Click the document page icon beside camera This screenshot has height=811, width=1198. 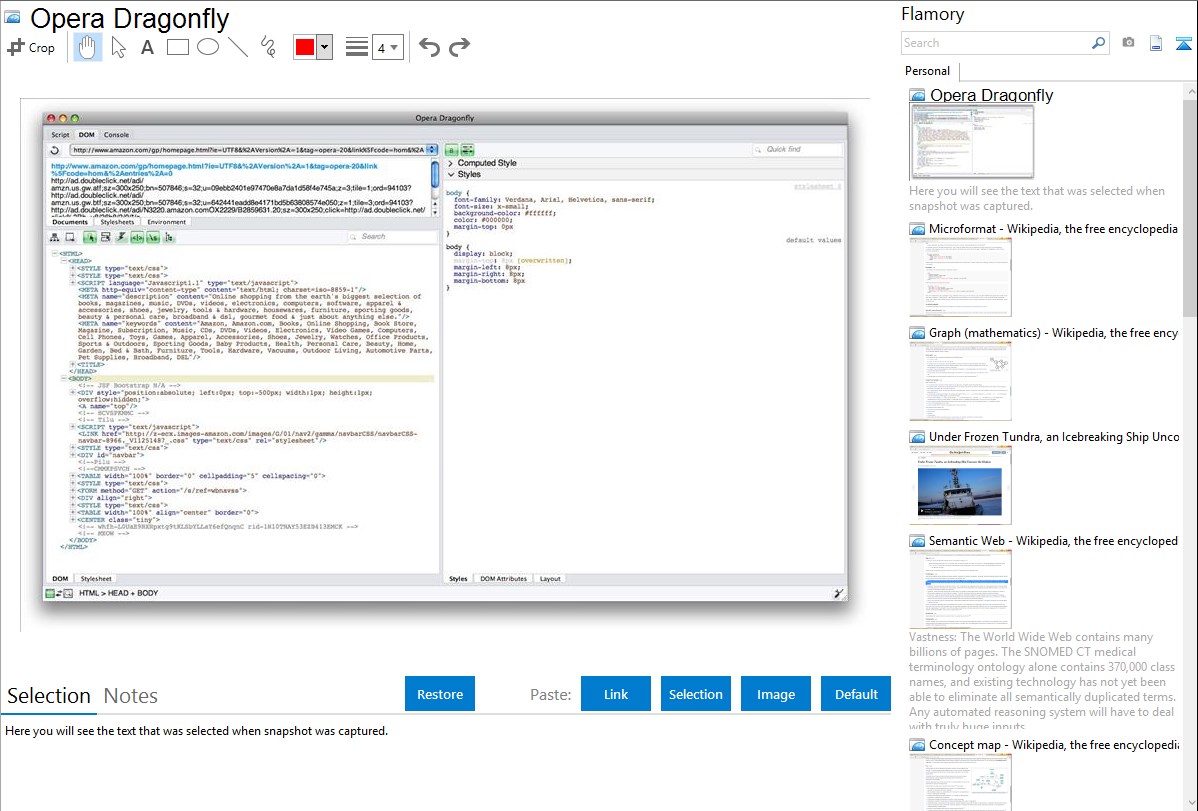(1156, 43)
